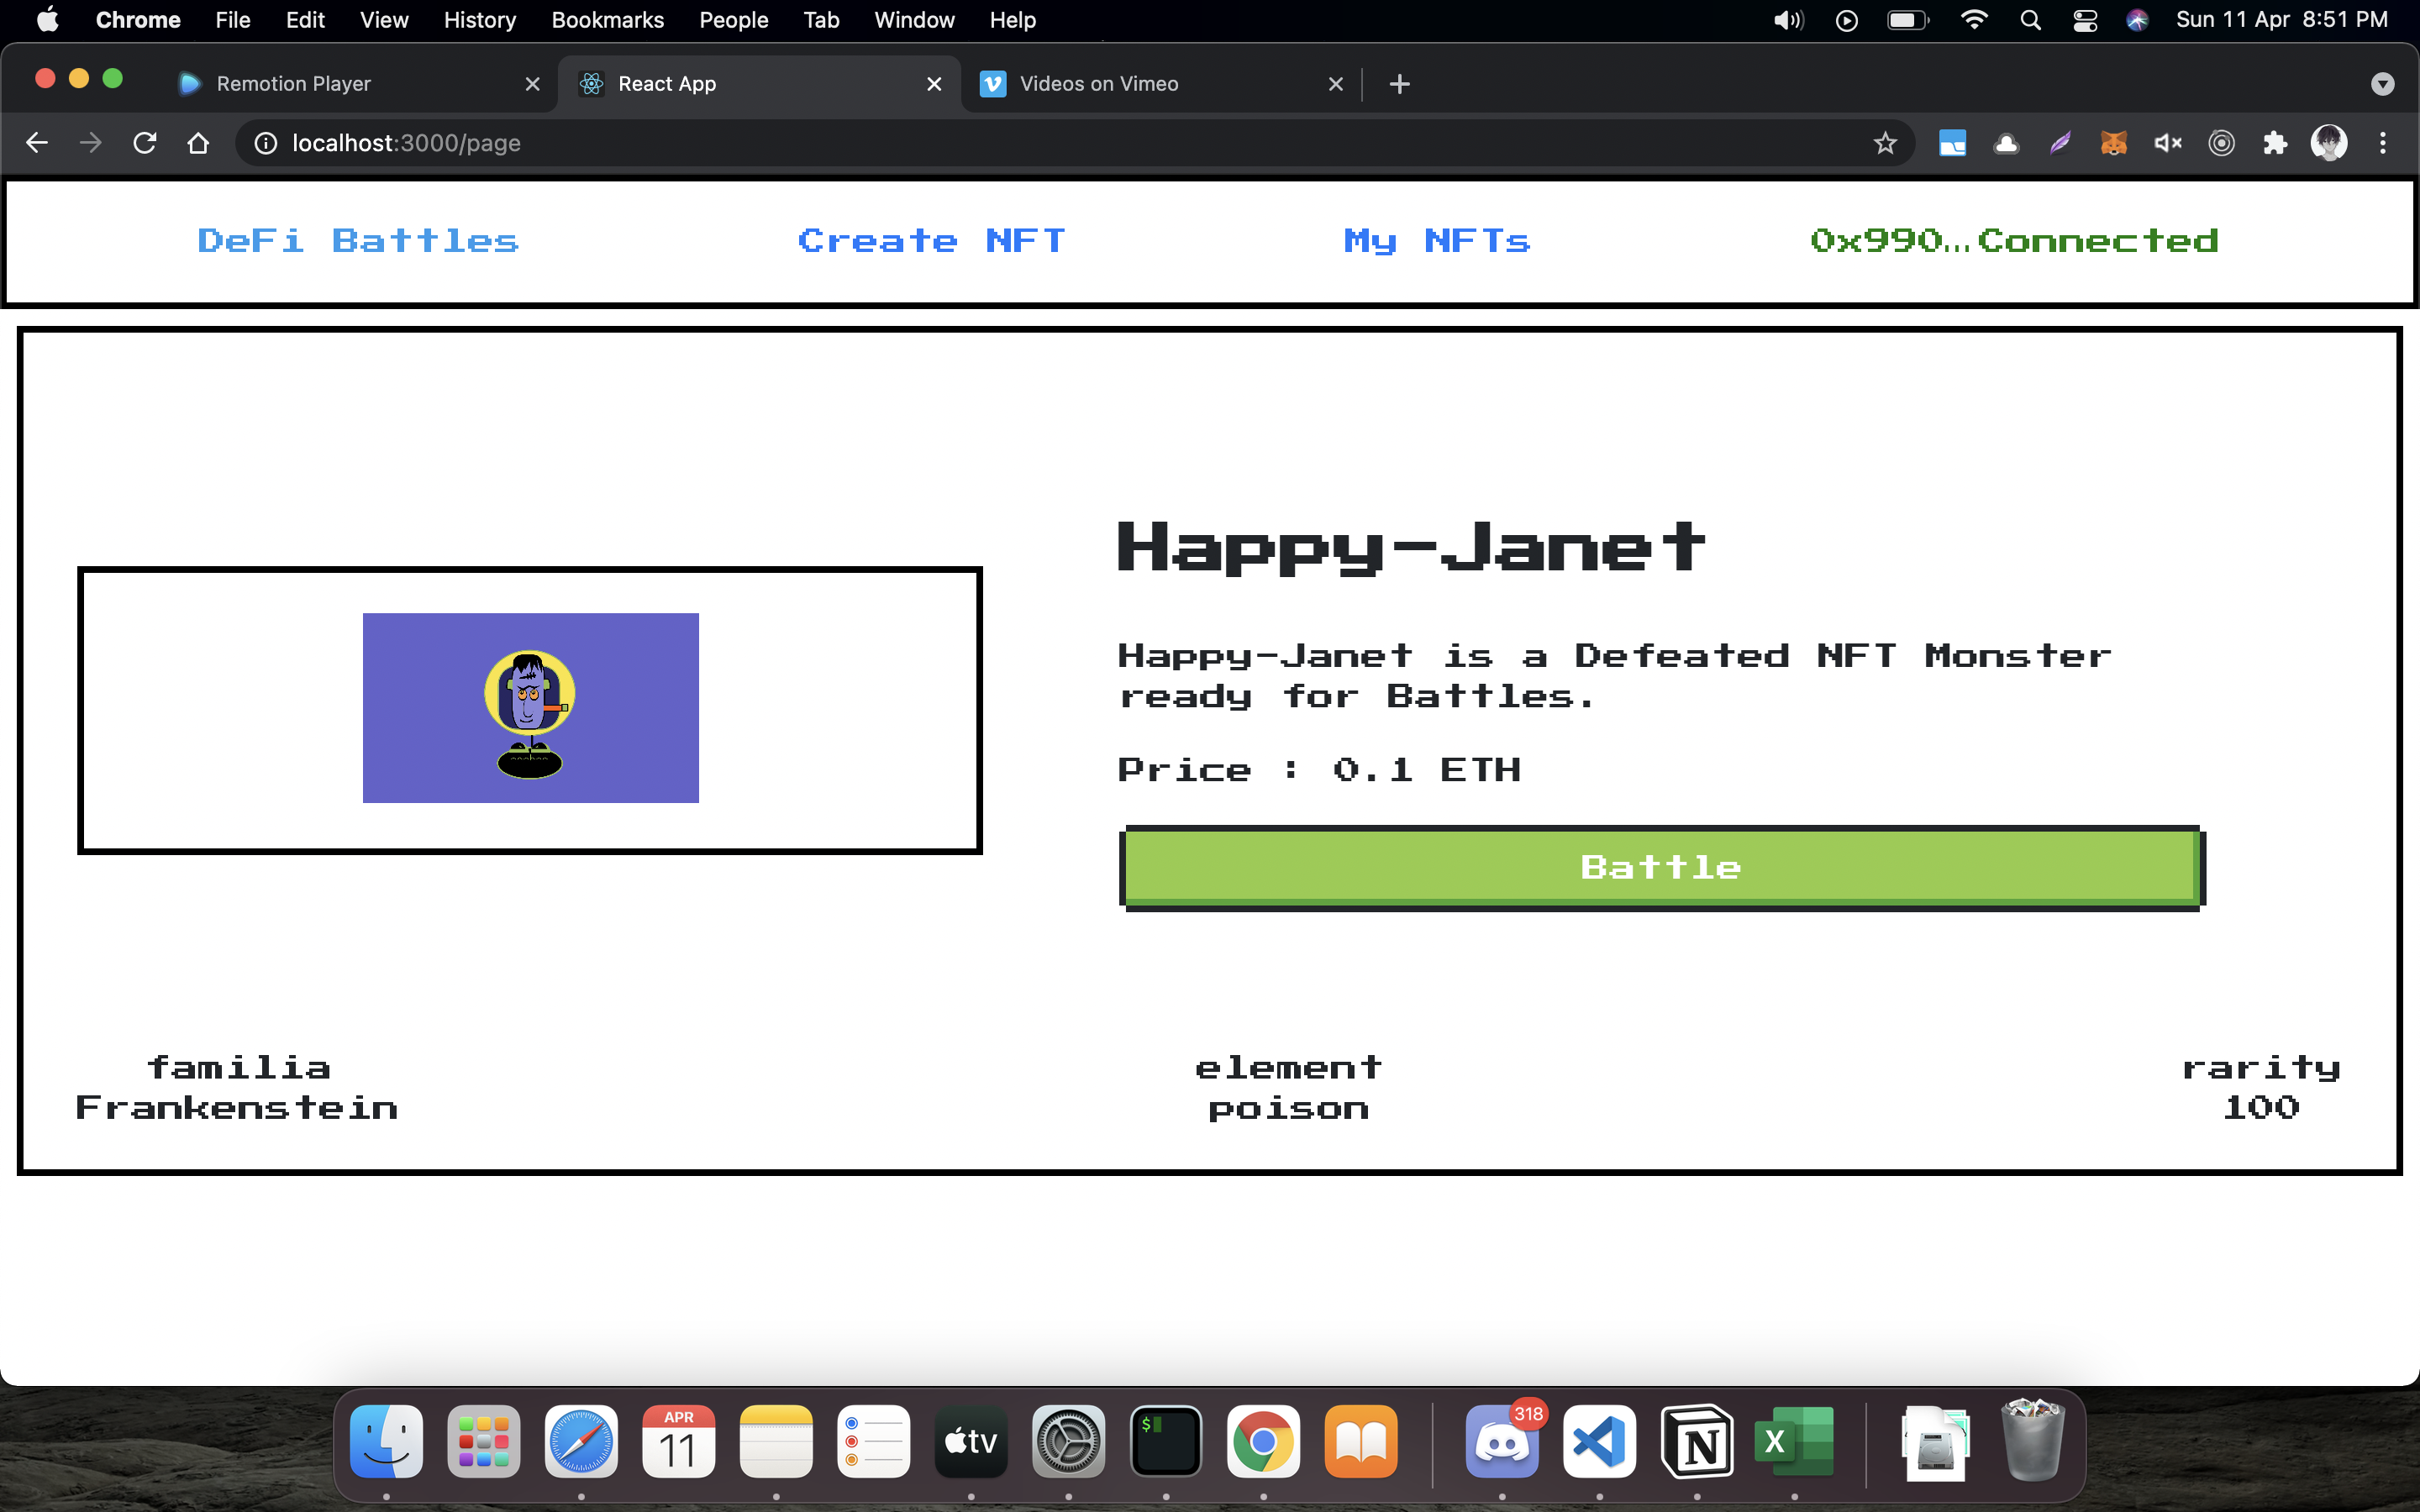This screenshot has width=2420, height=1512.
Task: Click the mute site speaker extension icon
Action: [2167, 143]
